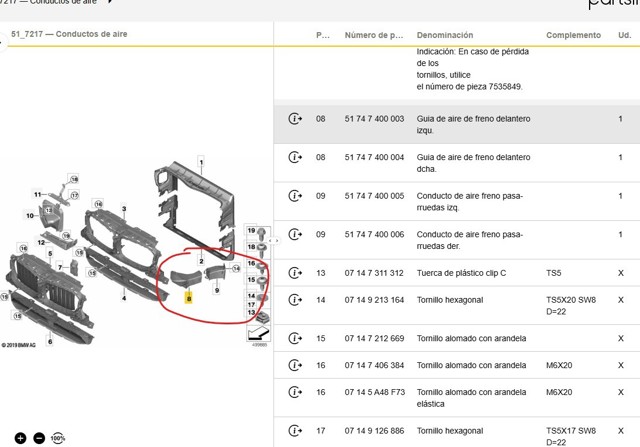Select callout 2 in the diagram
The image size is (640, 447).
[x=201, y=261]
